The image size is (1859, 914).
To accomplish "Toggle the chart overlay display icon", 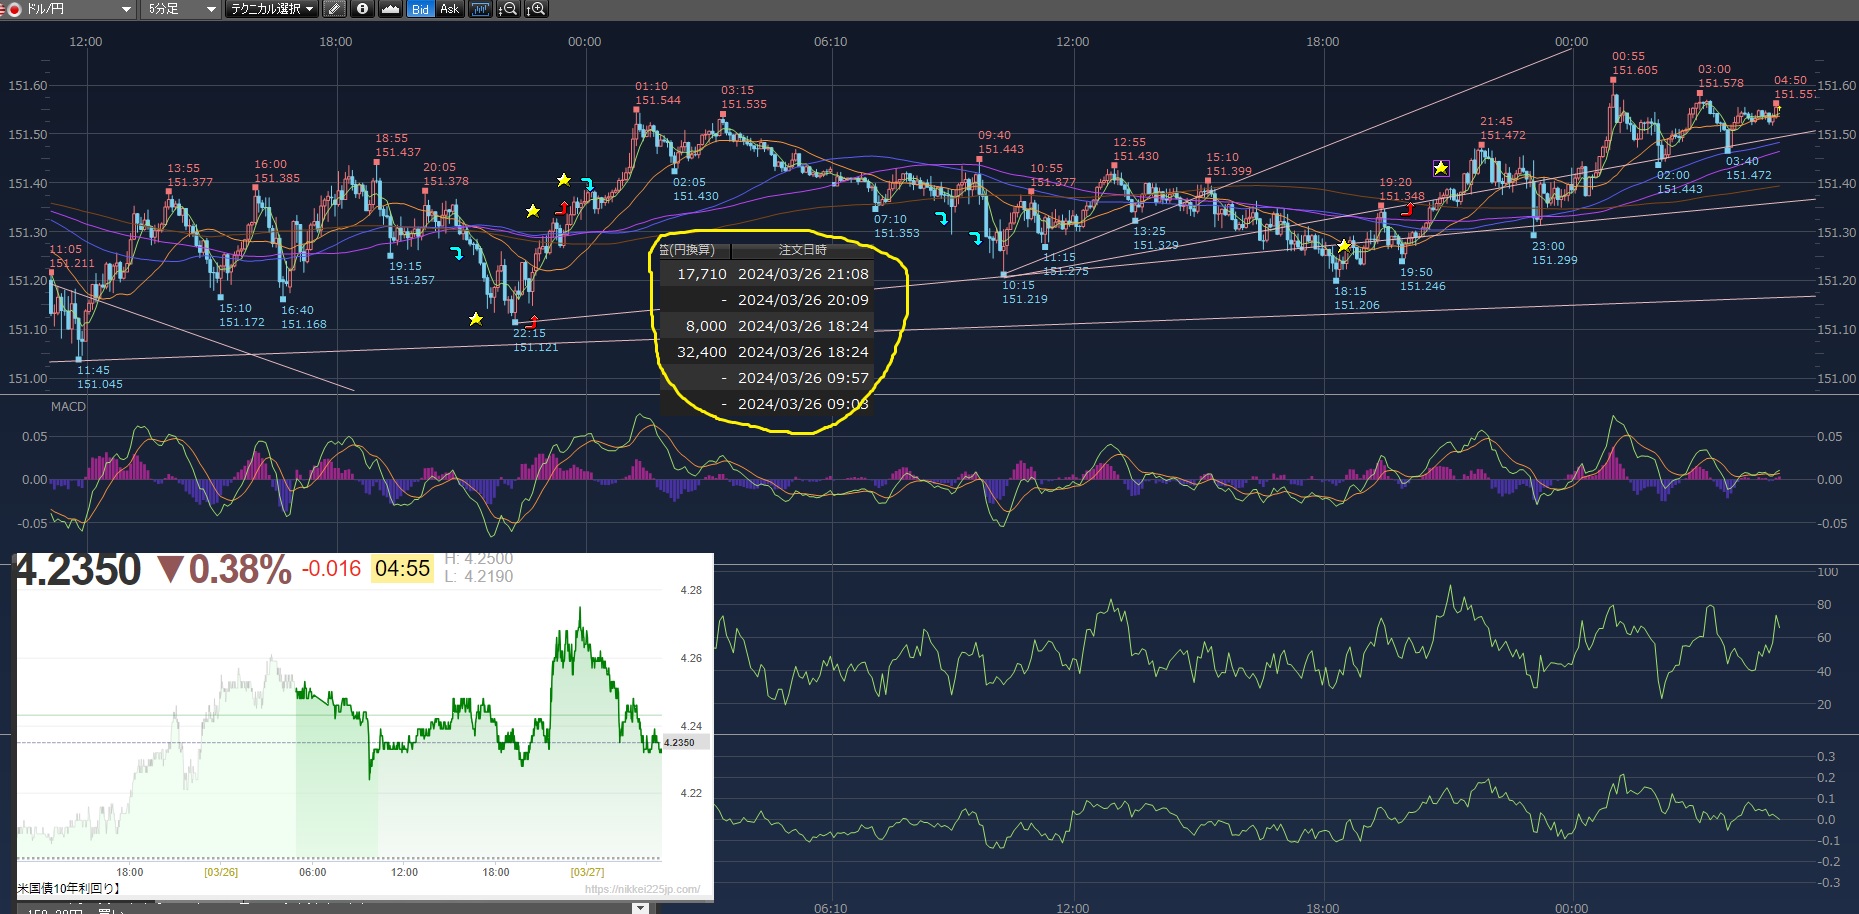I will [481, 9].
